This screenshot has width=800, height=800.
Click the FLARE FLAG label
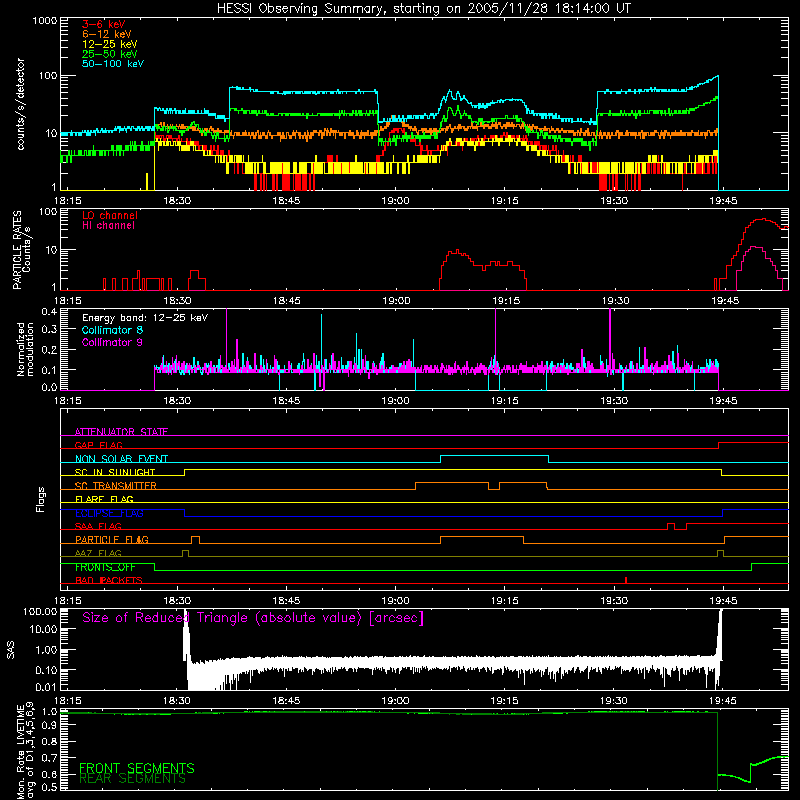[104, 499]
